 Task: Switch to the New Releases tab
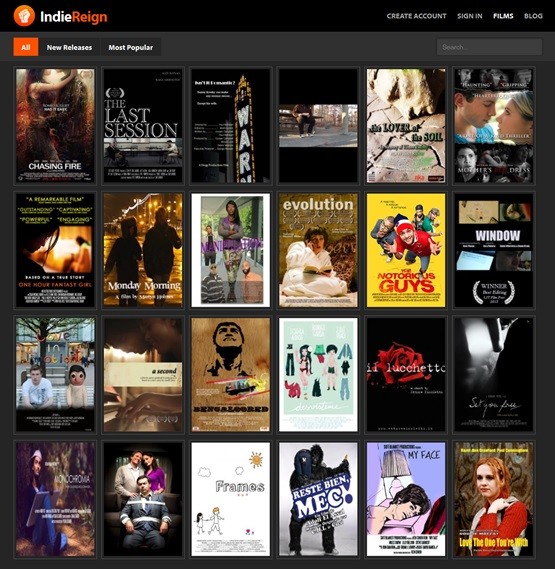[x=69, y=47]
